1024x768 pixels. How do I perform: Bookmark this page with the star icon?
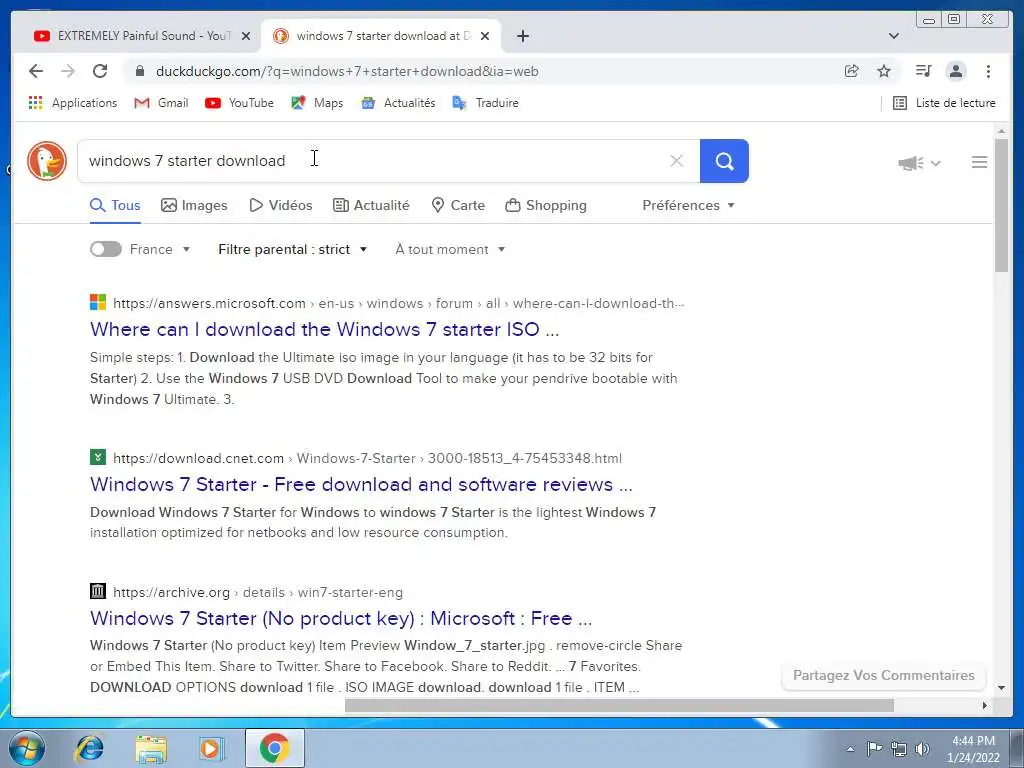pyautogui.click(x=884, y=71)
